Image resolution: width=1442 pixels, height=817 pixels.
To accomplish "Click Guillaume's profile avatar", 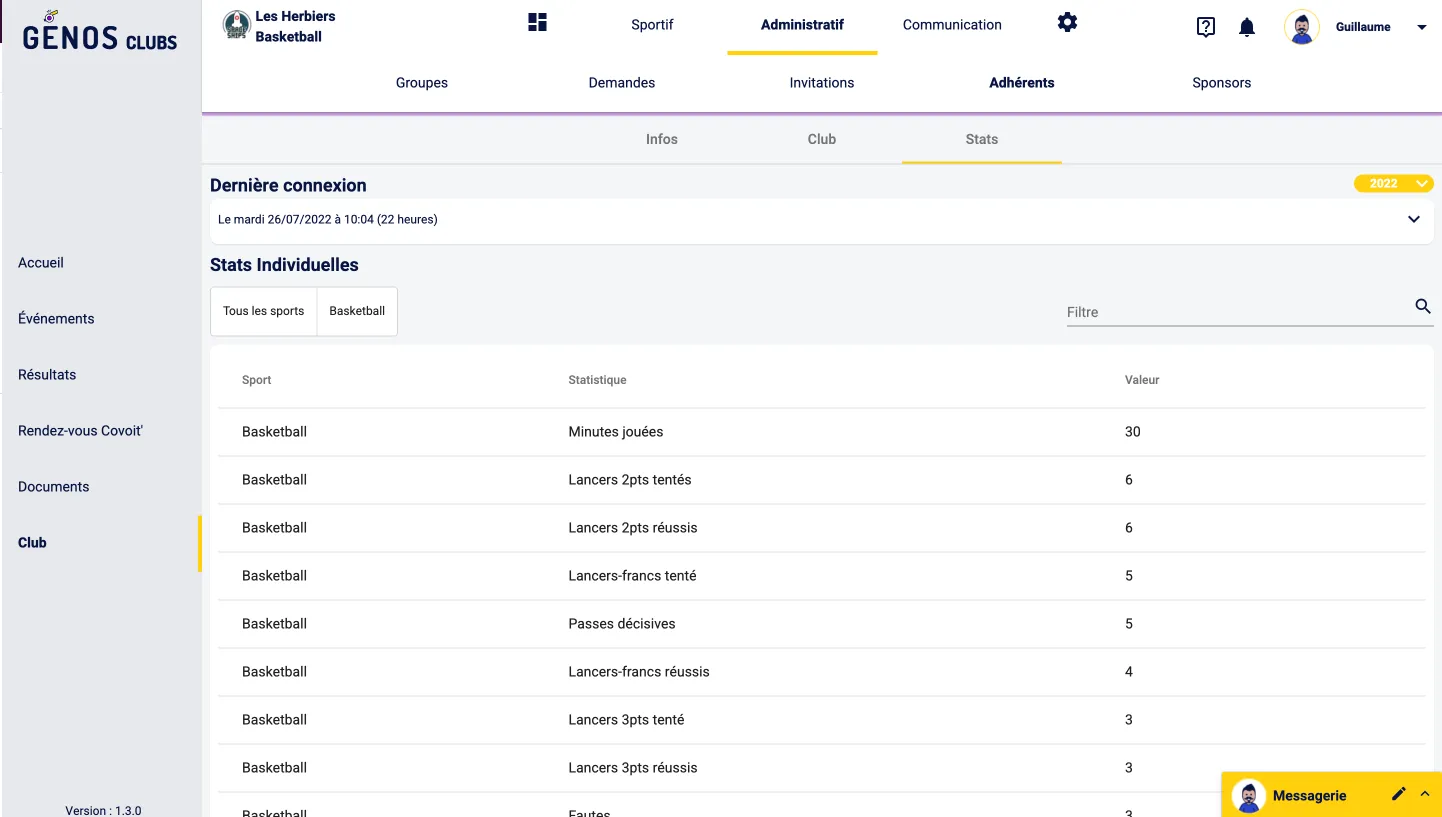I will [1301, 27].
